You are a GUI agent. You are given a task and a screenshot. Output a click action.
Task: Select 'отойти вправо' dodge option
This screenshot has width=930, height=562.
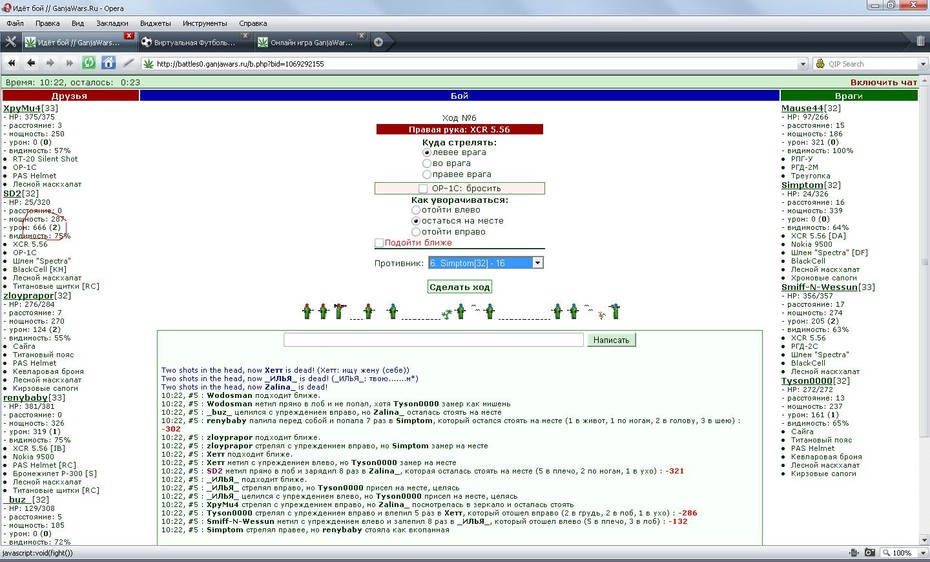pos(416,232)
